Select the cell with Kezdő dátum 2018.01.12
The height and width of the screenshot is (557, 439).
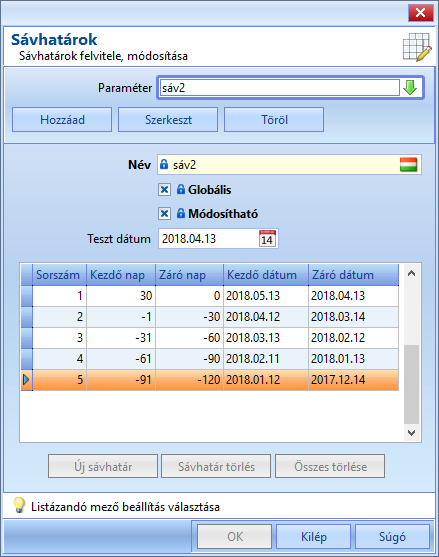point(266,380)
